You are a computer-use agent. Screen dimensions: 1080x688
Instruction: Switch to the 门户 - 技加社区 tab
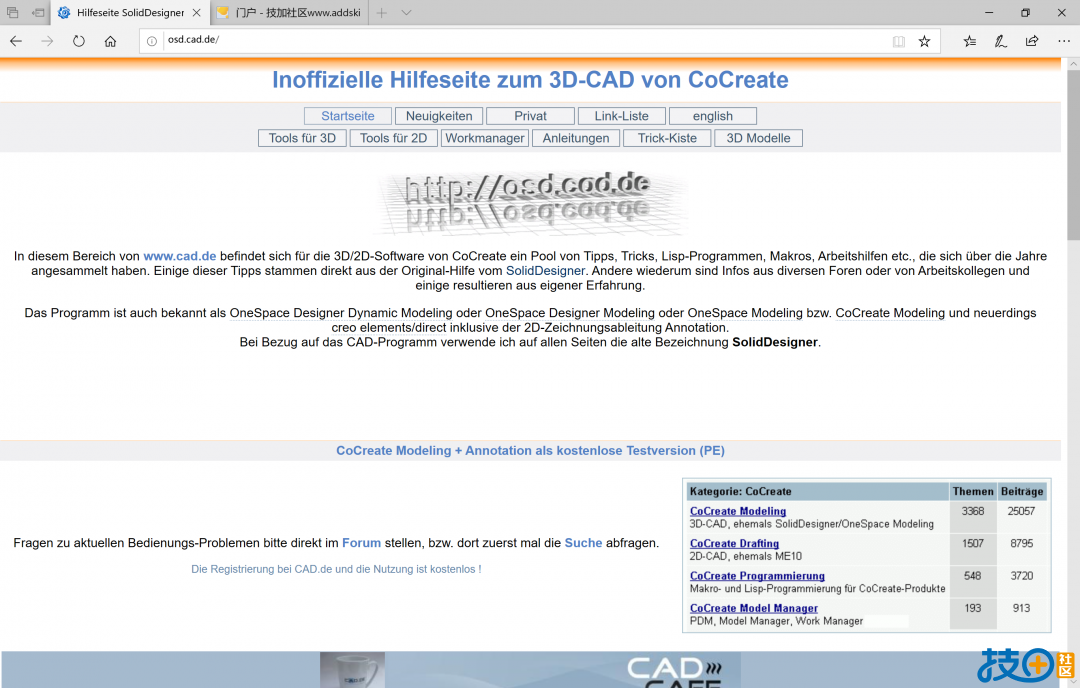click(289, 12)
